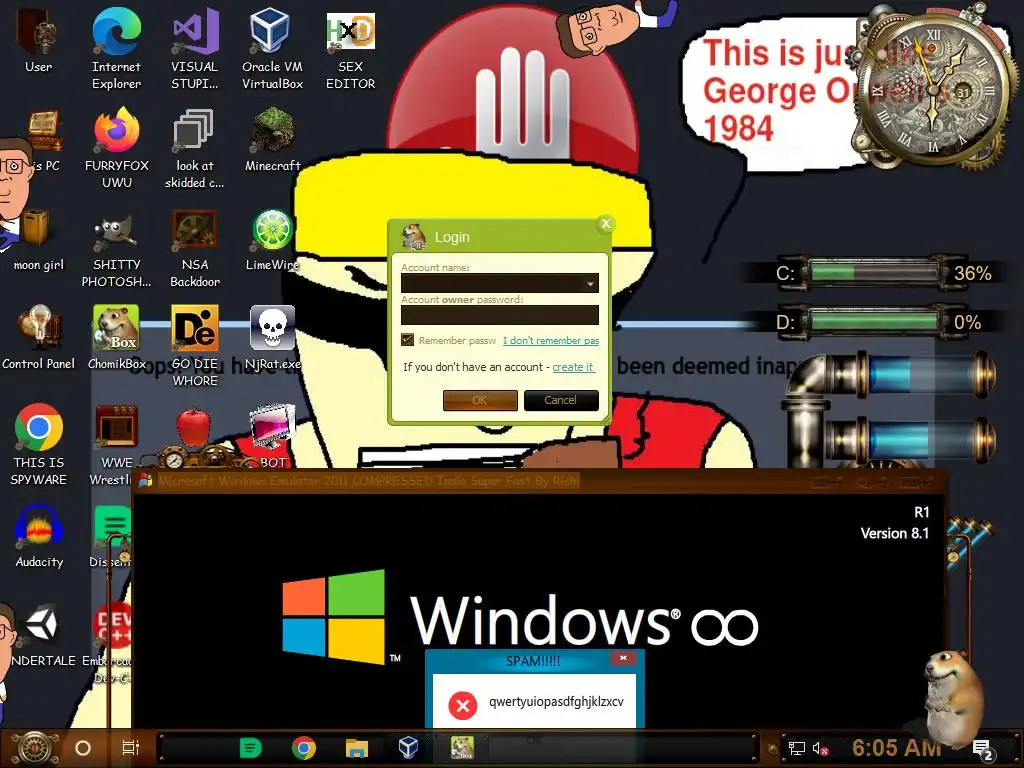Click the D: drive usage gauge
This screenshot has width=1024, height=768.
point(874,321)
